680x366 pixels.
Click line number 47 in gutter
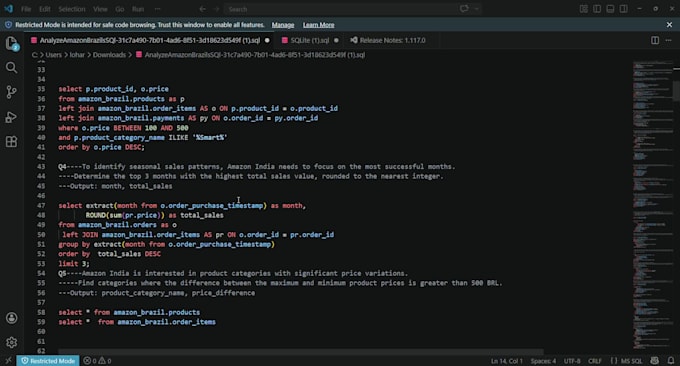pos(41,206)
